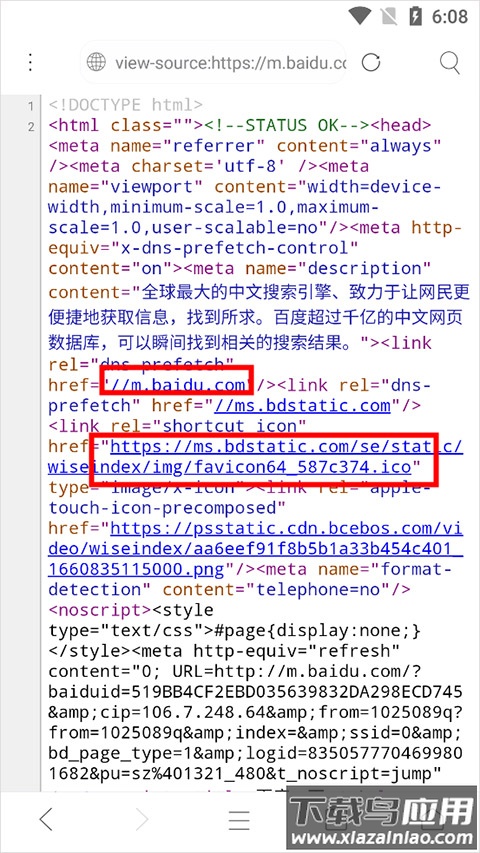Open the psstatic.cdn.bcebos.com png link
This screenshot has height=853, width=480.
click(x=255, y=549)
